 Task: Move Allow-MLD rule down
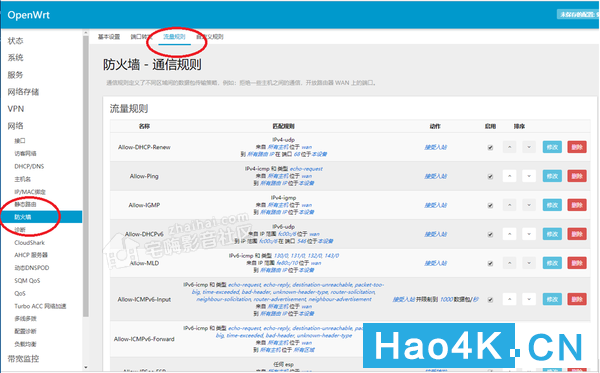pos(529,263)
